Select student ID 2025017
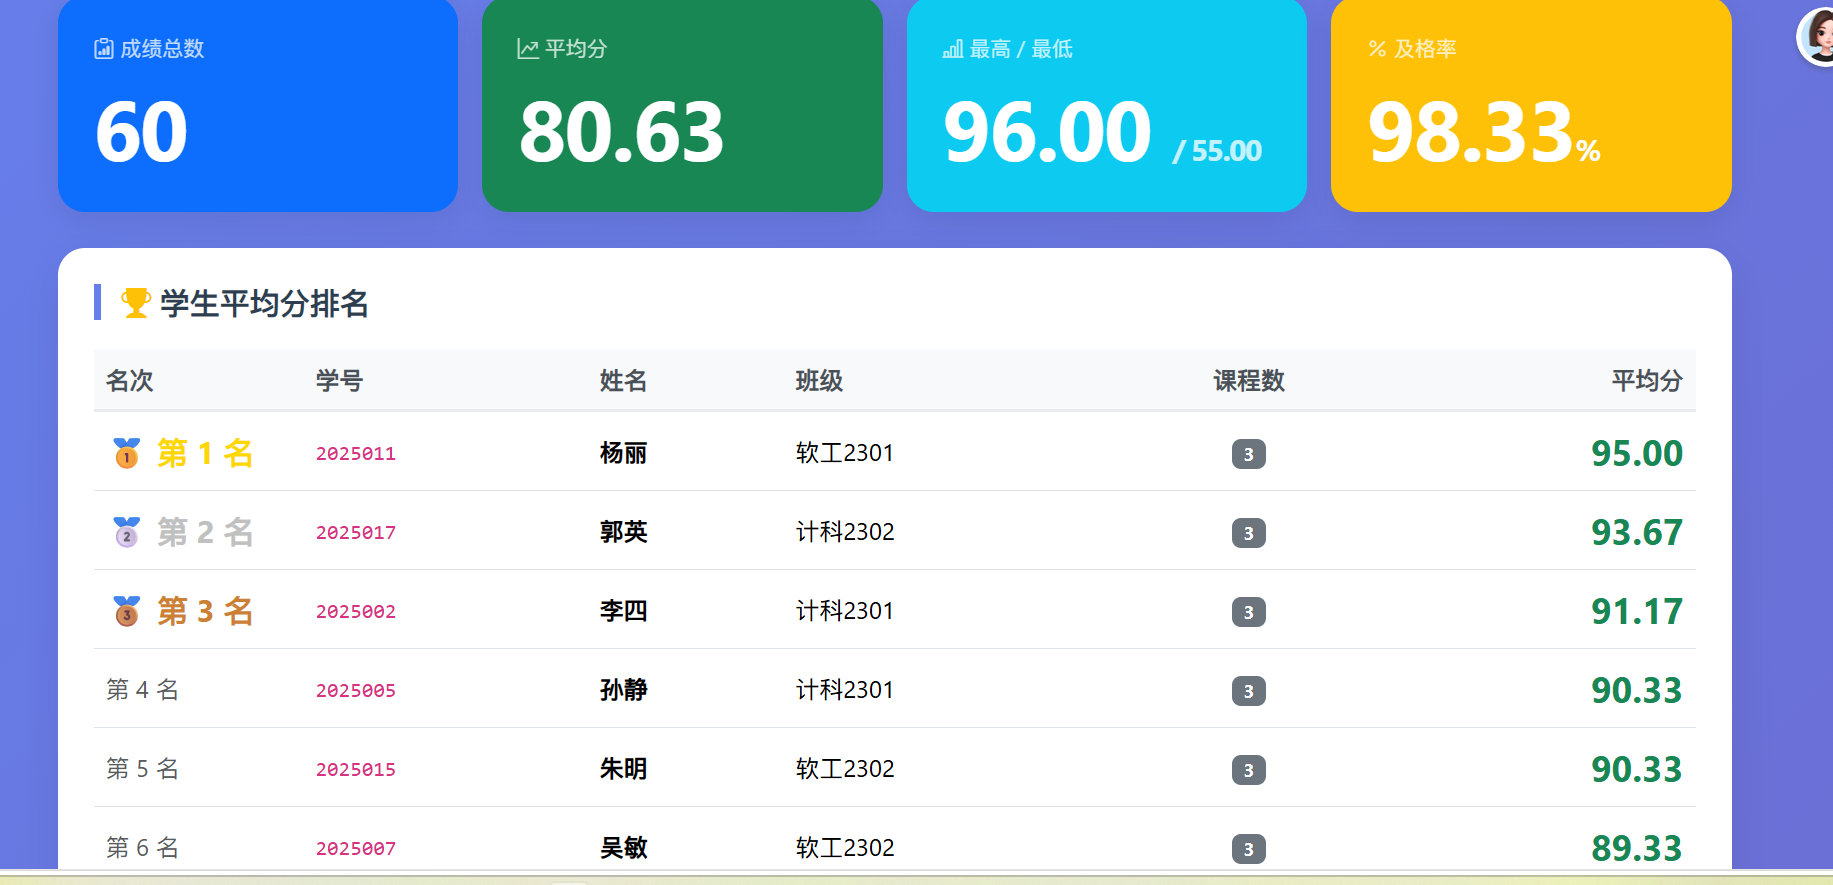This screenshot has width=1833, height=885. 356,533
